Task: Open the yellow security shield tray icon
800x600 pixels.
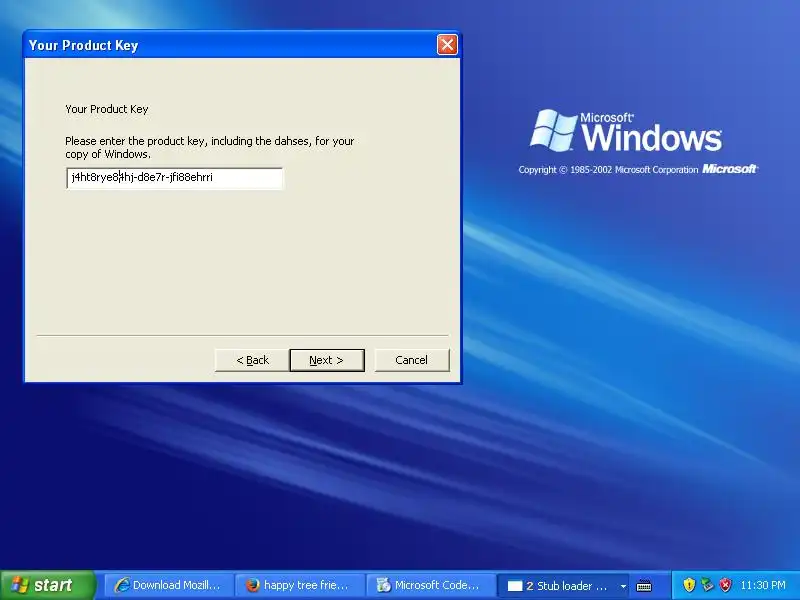Action: pos(689,585)
